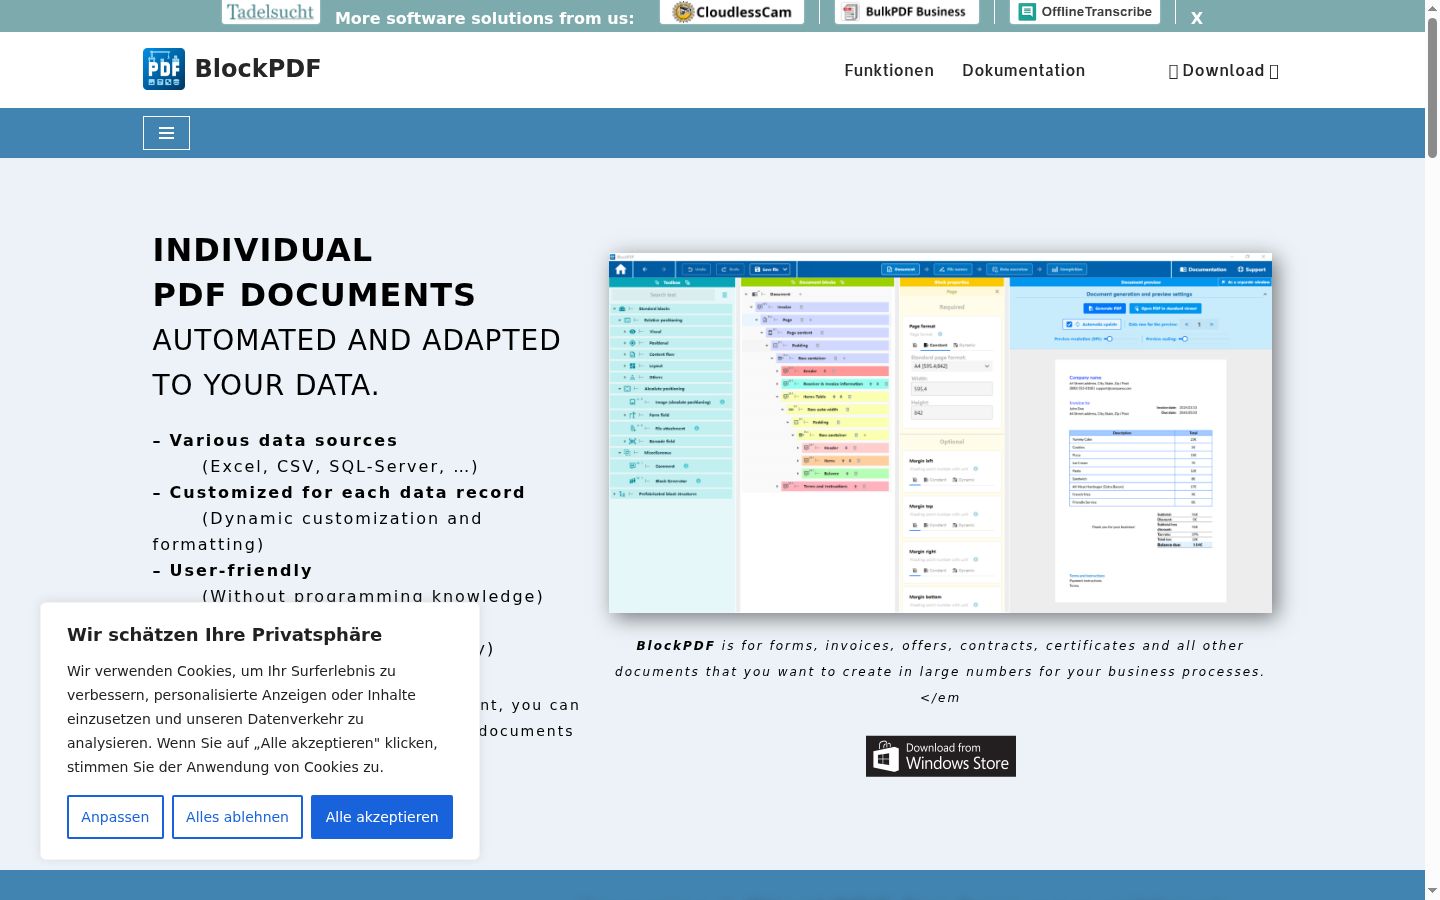Click the 'User-friendly' bullet text
This screenshot has width=1440, height=900.
241,570
